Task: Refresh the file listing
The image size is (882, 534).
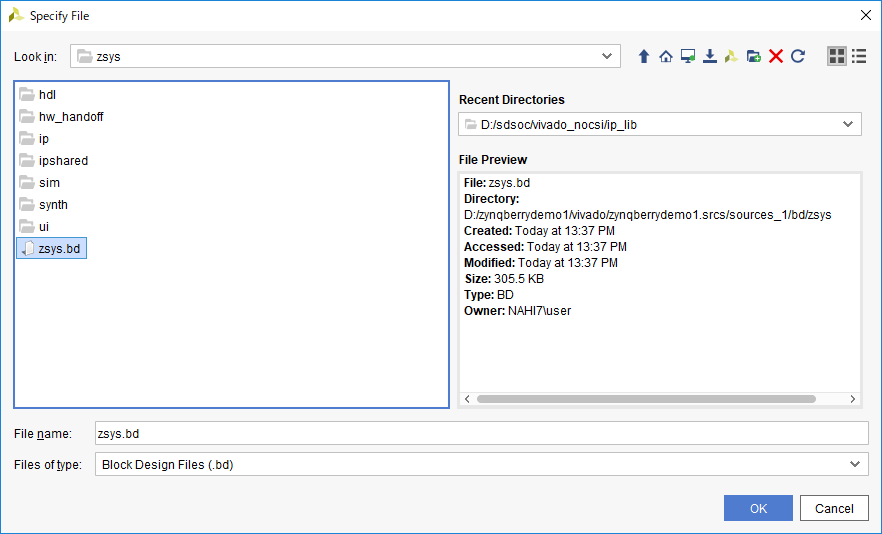Action: 798,57
